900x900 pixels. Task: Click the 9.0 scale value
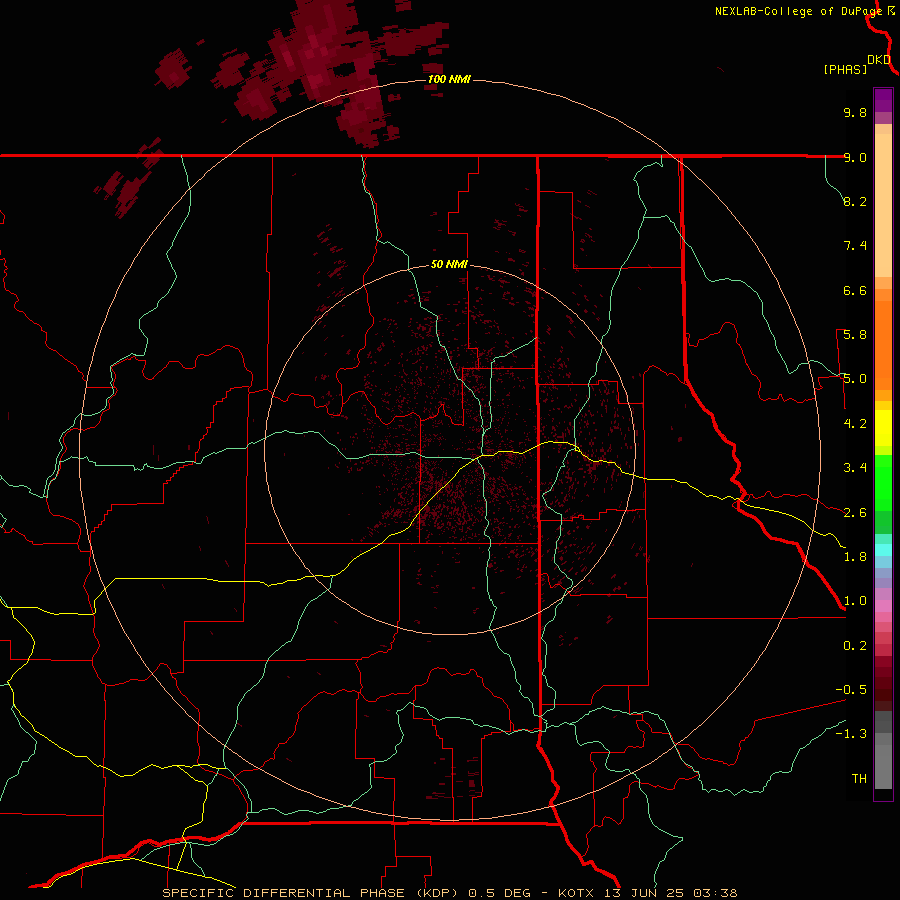pos(855,157)
